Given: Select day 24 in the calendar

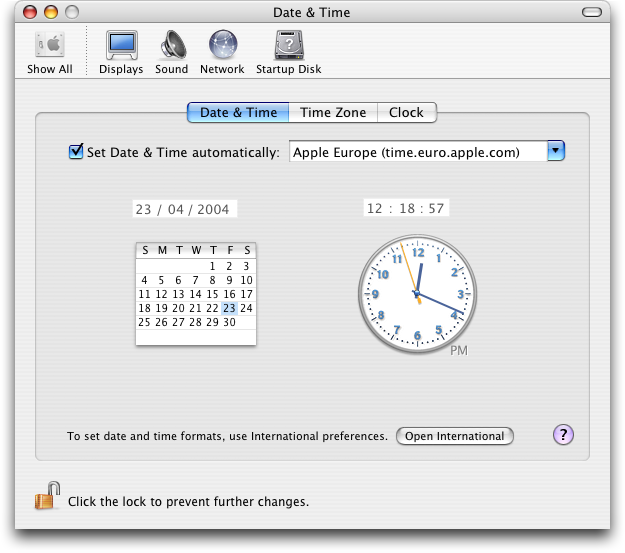Looking at the screenshot, I should click(246, 308).
